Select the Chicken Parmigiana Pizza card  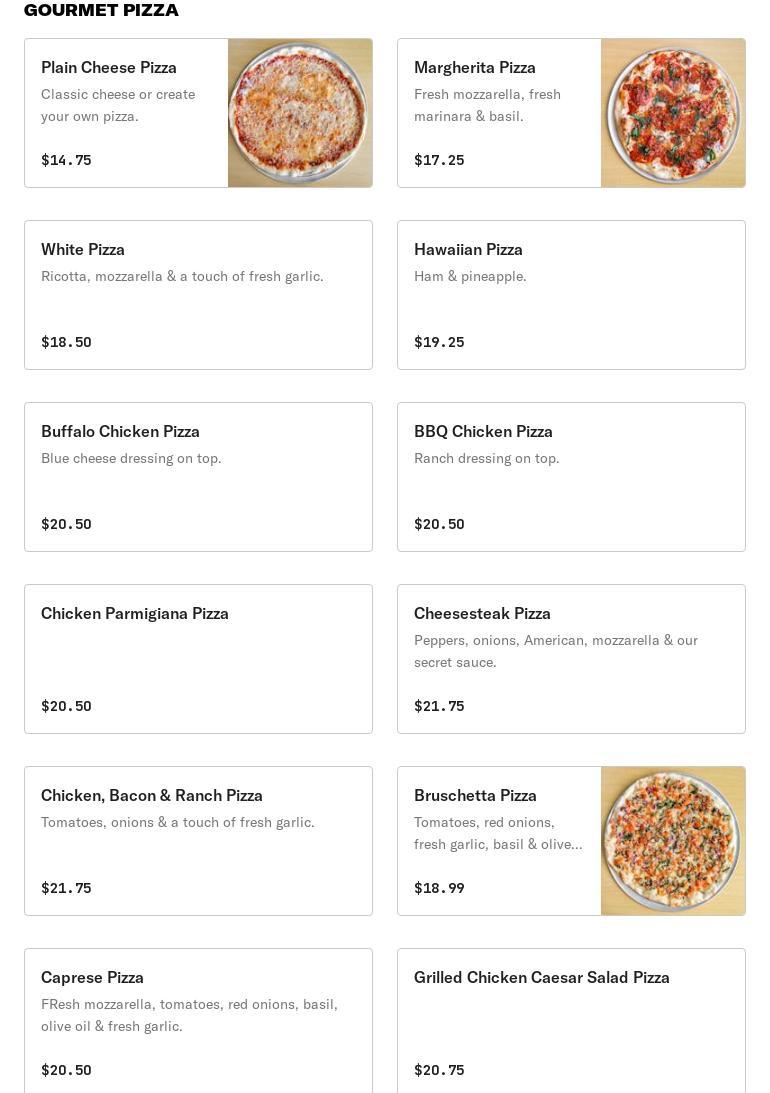pos(198,659)
